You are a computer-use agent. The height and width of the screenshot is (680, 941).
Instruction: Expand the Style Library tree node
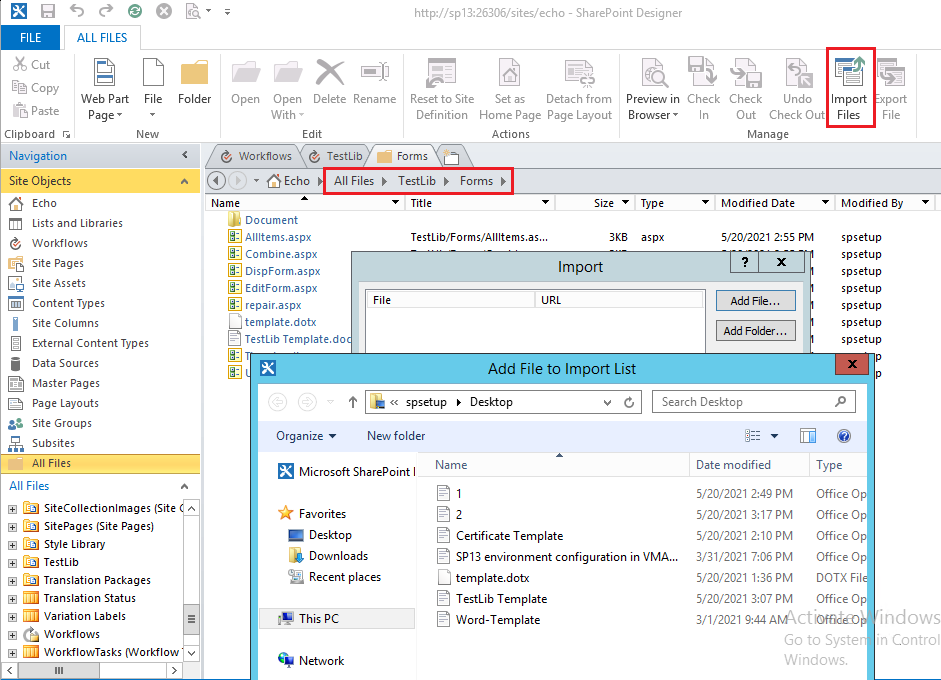click(x=12, y=545)
